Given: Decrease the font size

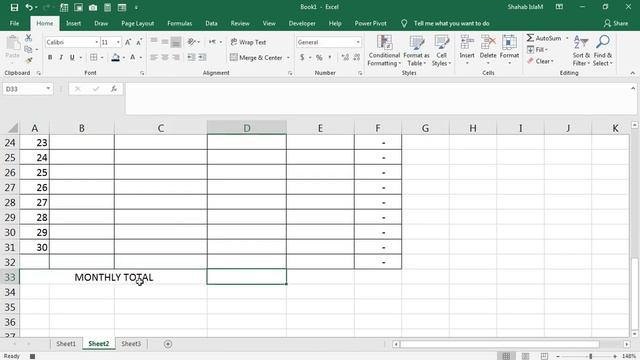Looking at the screenshot, I should [139, 42].
